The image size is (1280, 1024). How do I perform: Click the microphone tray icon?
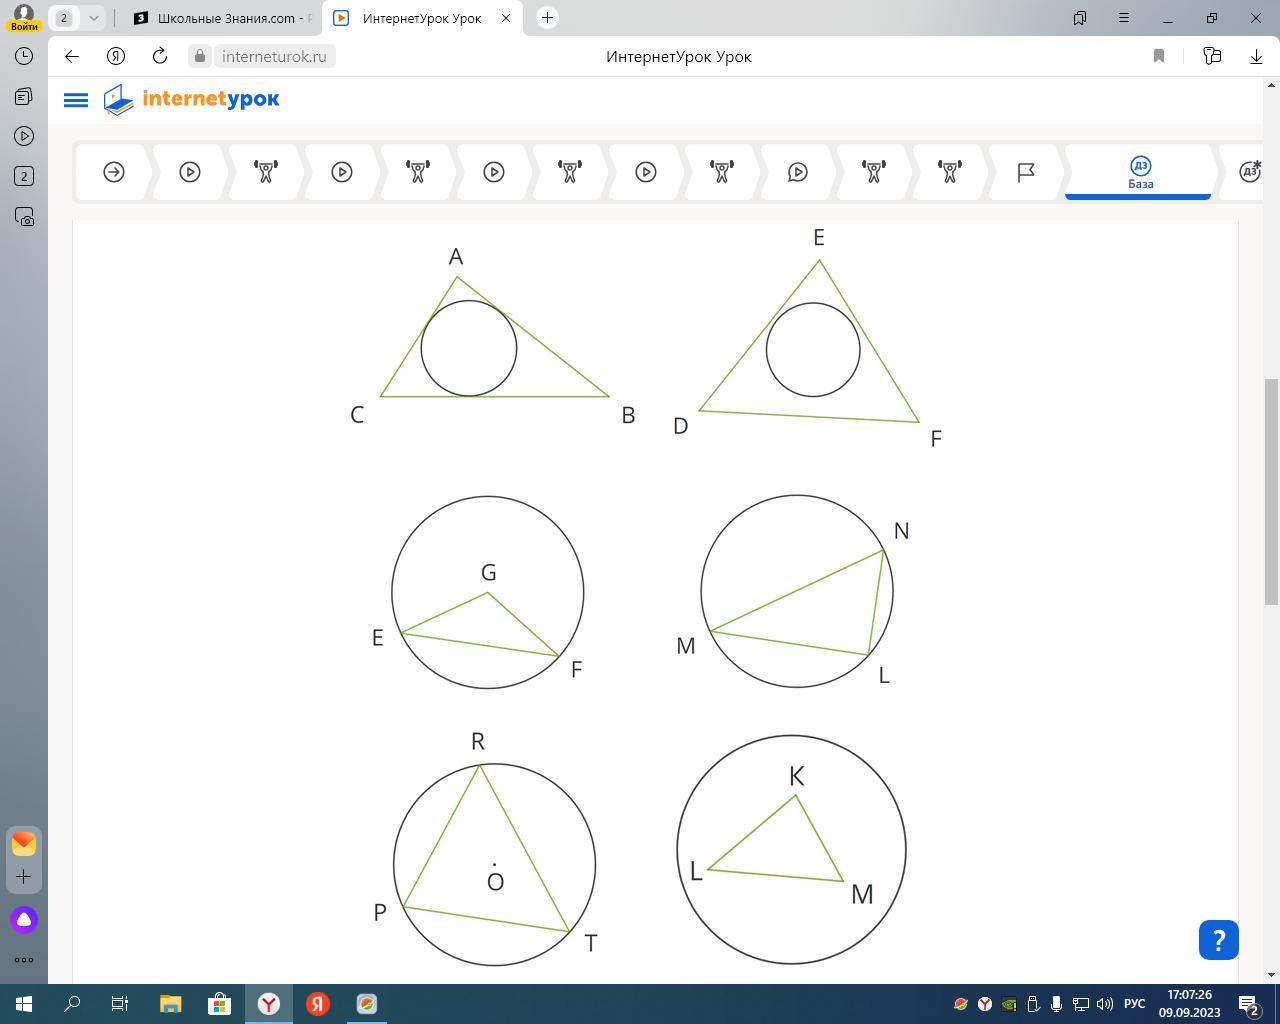pyautogui.click(x=1056, y=1004)
